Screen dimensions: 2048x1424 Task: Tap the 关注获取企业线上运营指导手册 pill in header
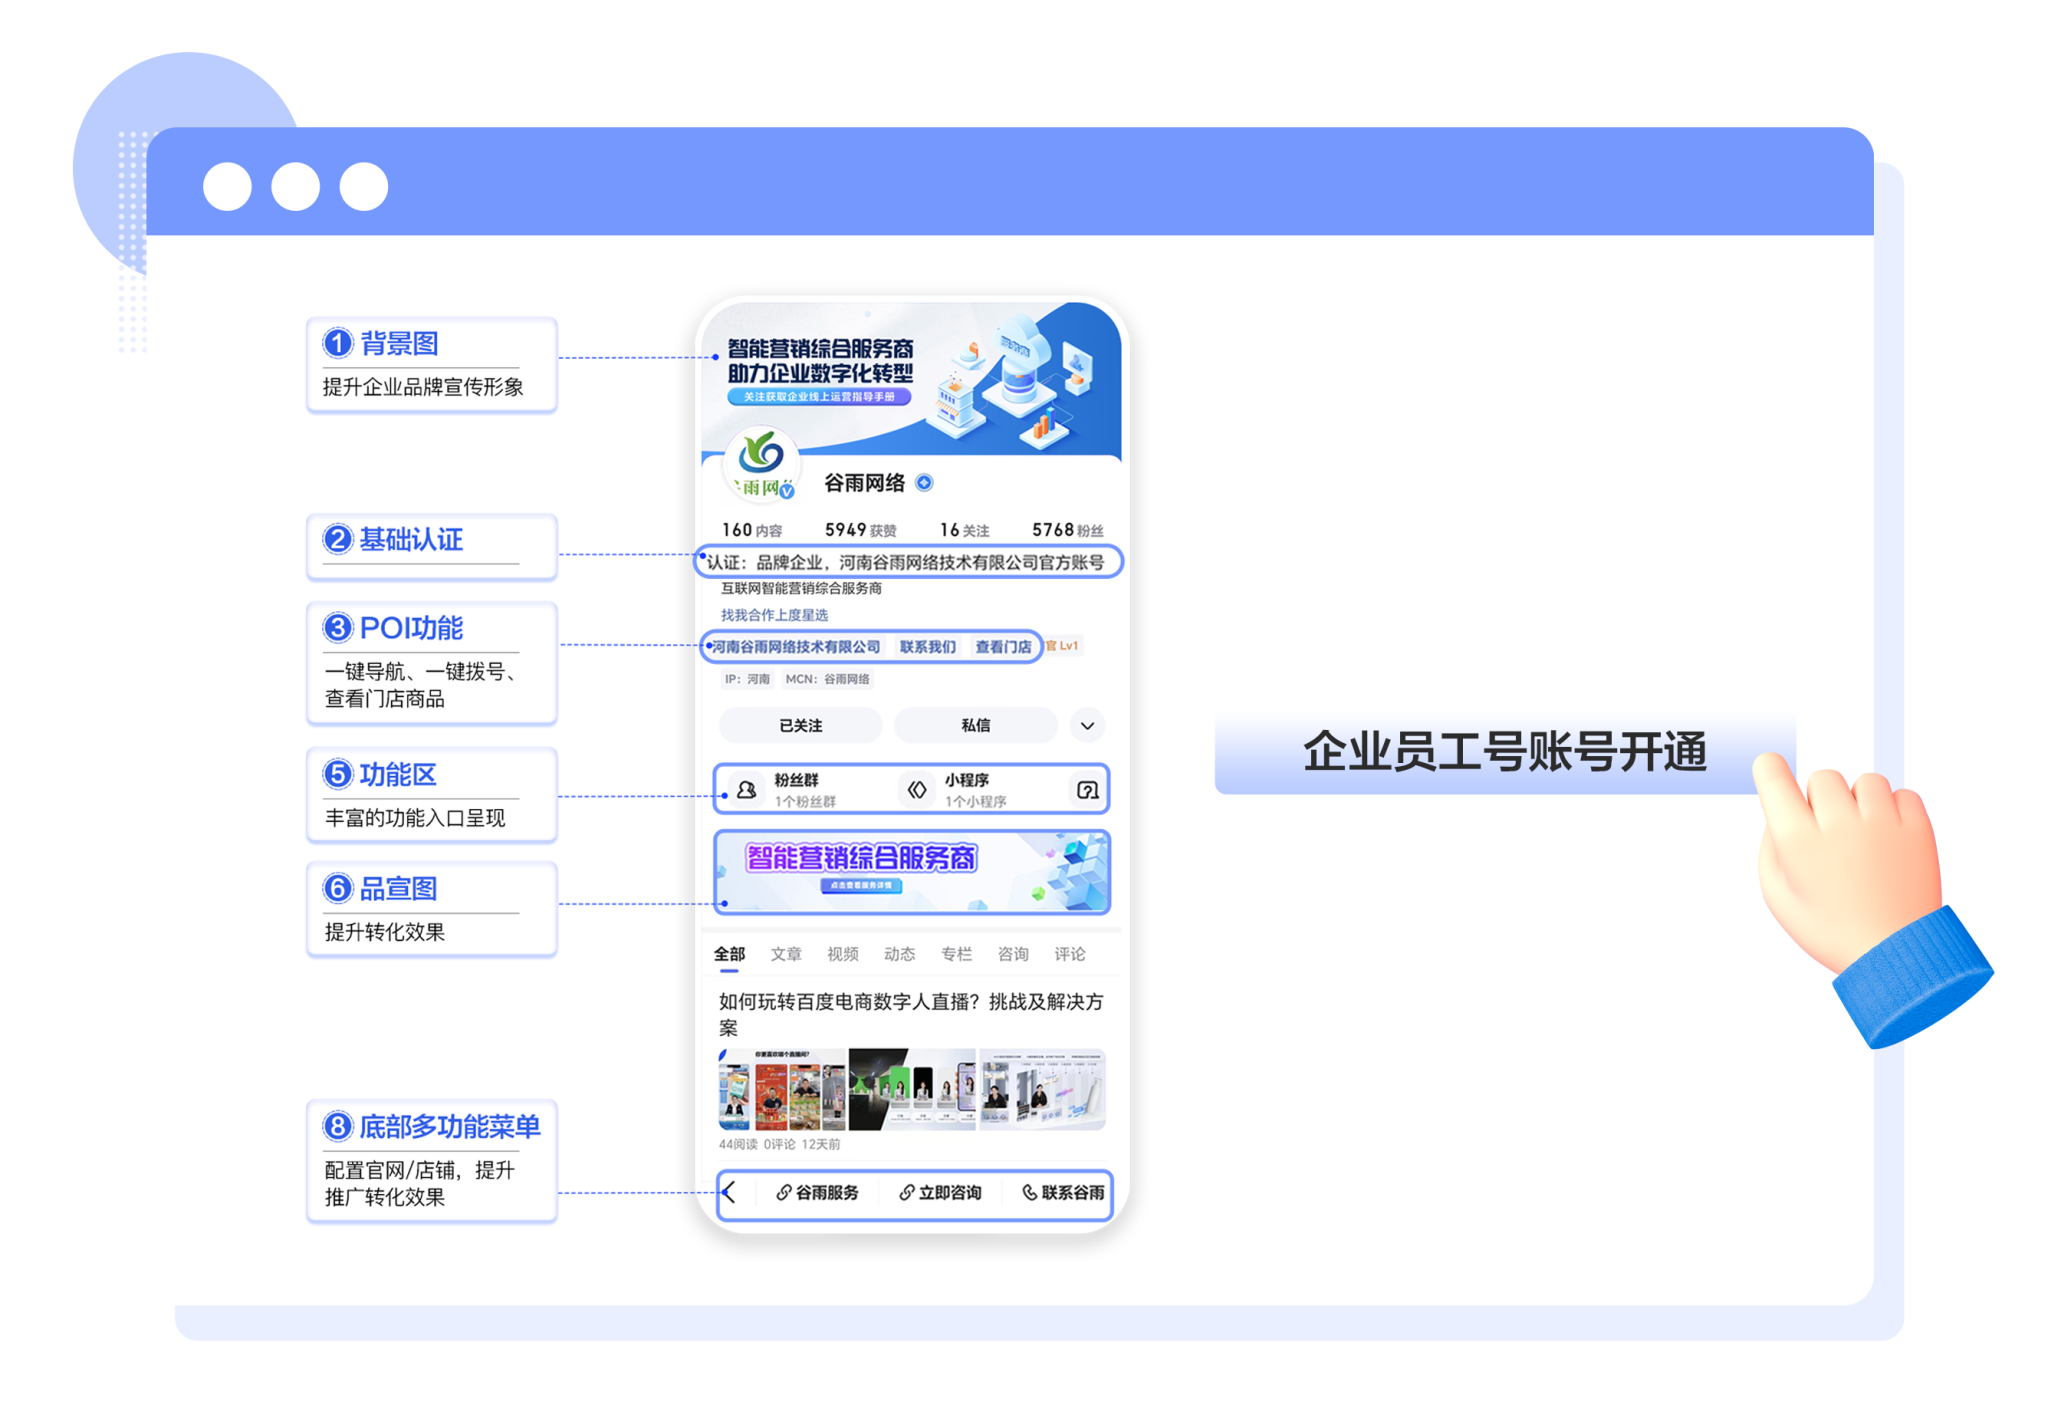pyautogui.click(x=819, y=397)
